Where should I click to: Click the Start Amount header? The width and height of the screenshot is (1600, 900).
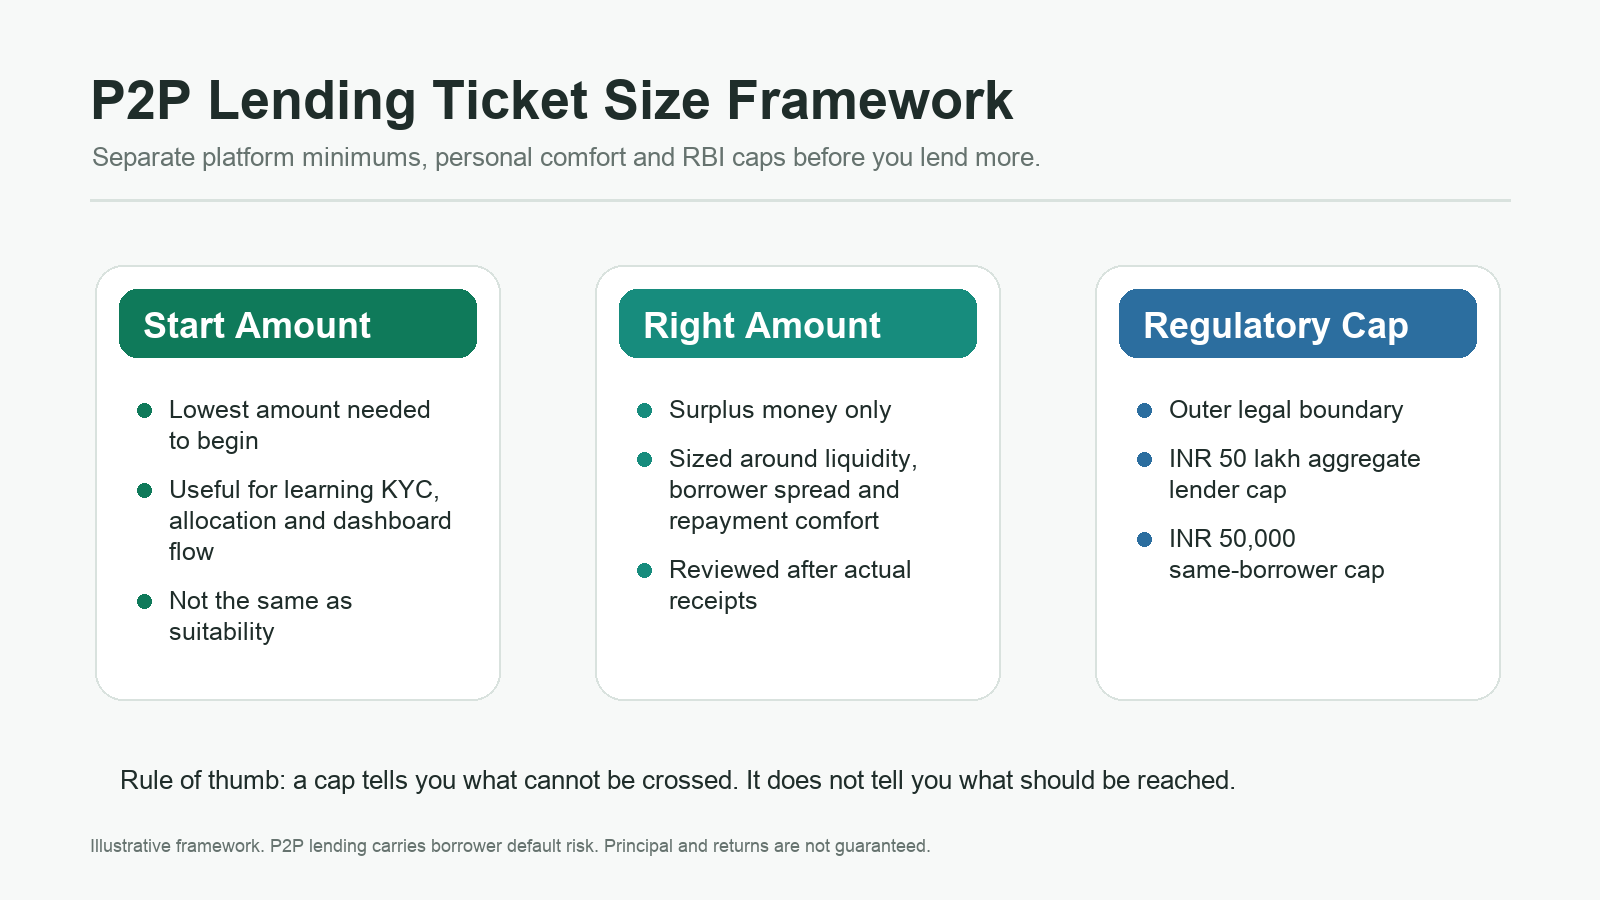(298, 324)
